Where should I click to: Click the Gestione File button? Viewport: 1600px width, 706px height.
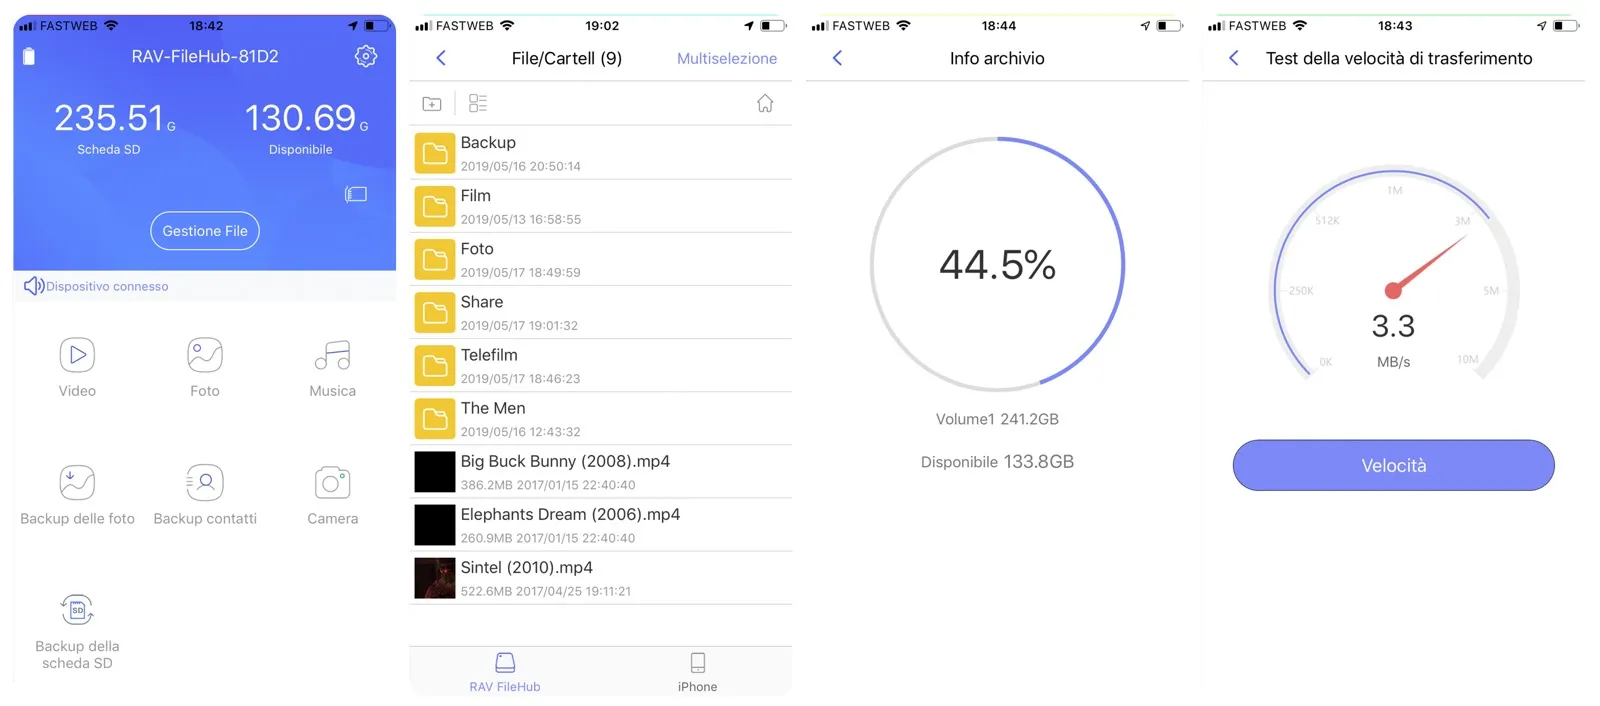(x=205, y=231)
